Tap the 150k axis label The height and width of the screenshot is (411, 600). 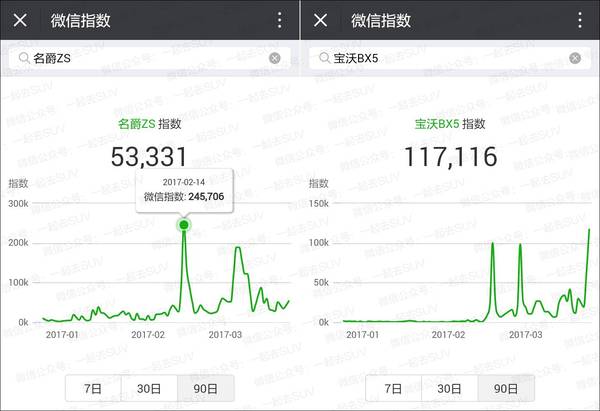319,204
